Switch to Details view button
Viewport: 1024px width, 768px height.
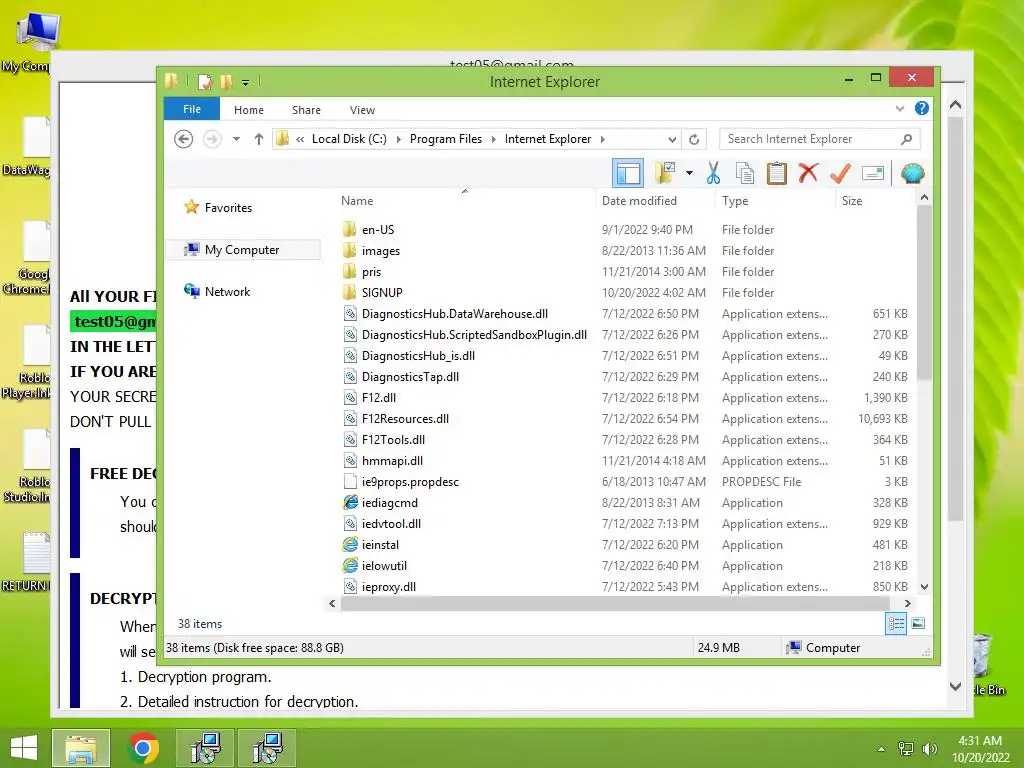tap(896, 624)
